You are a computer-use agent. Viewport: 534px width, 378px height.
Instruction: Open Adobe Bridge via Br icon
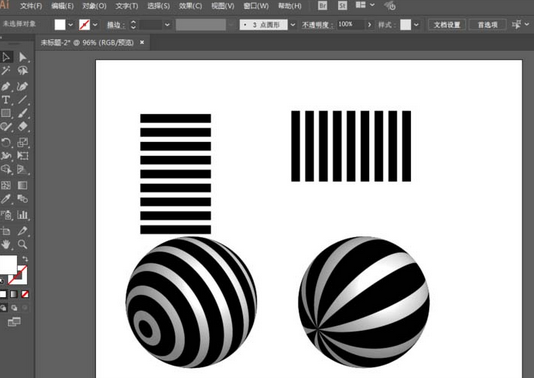tap(322, 5)
